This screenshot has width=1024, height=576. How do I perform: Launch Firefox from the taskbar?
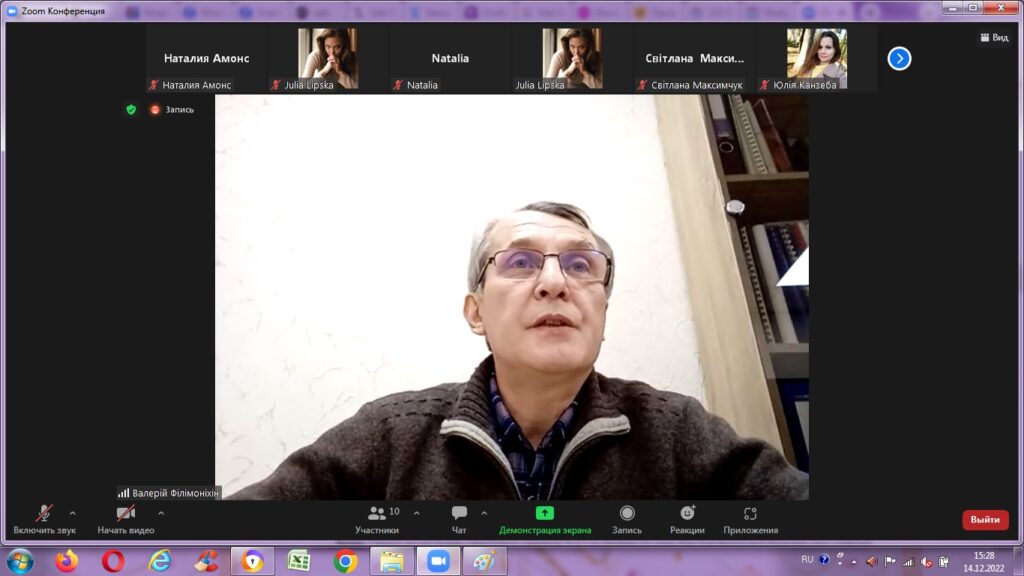(x=67, y=561)
